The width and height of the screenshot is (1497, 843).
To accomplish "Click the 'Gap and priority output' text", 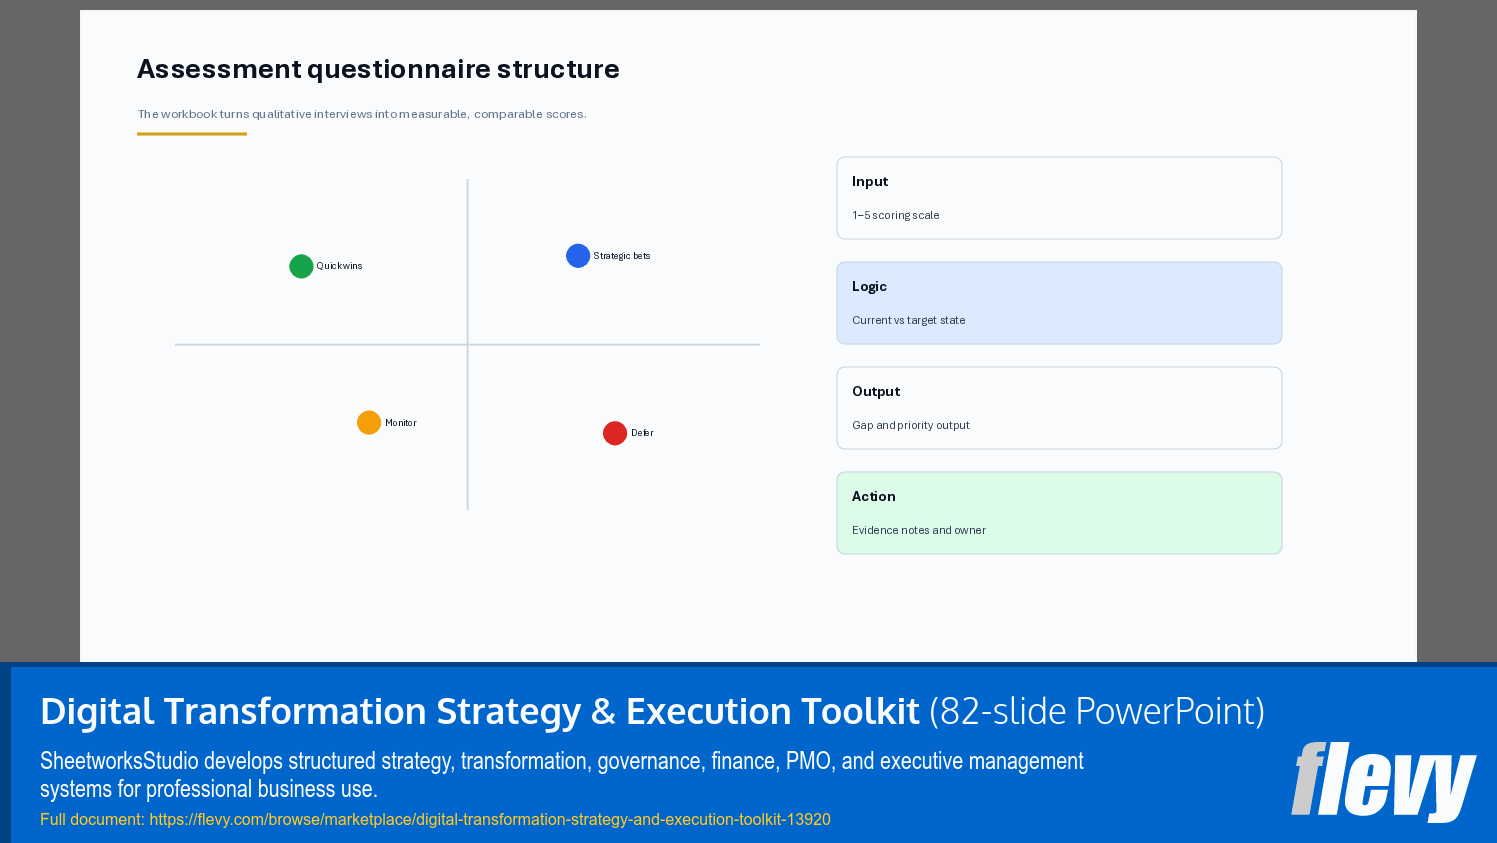I will pos(911,425).
